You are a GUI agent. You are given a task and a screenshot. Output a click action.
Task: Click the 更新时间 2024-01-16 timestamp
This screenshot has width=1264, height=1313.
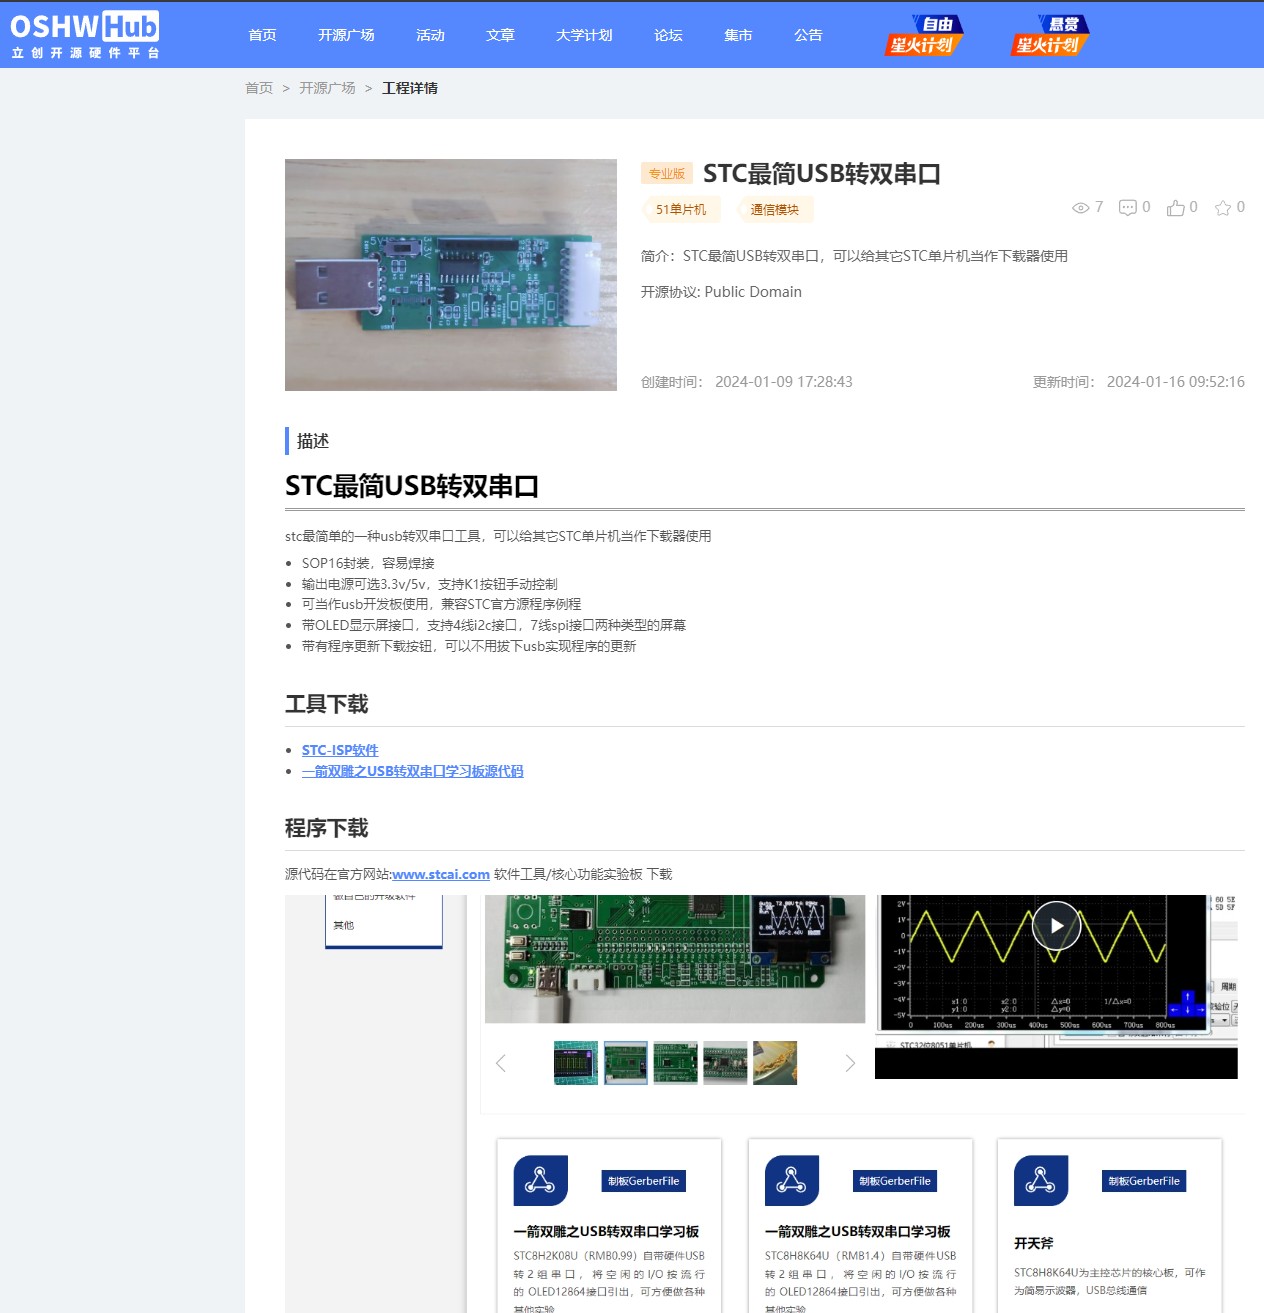[x=1139, y=382]
